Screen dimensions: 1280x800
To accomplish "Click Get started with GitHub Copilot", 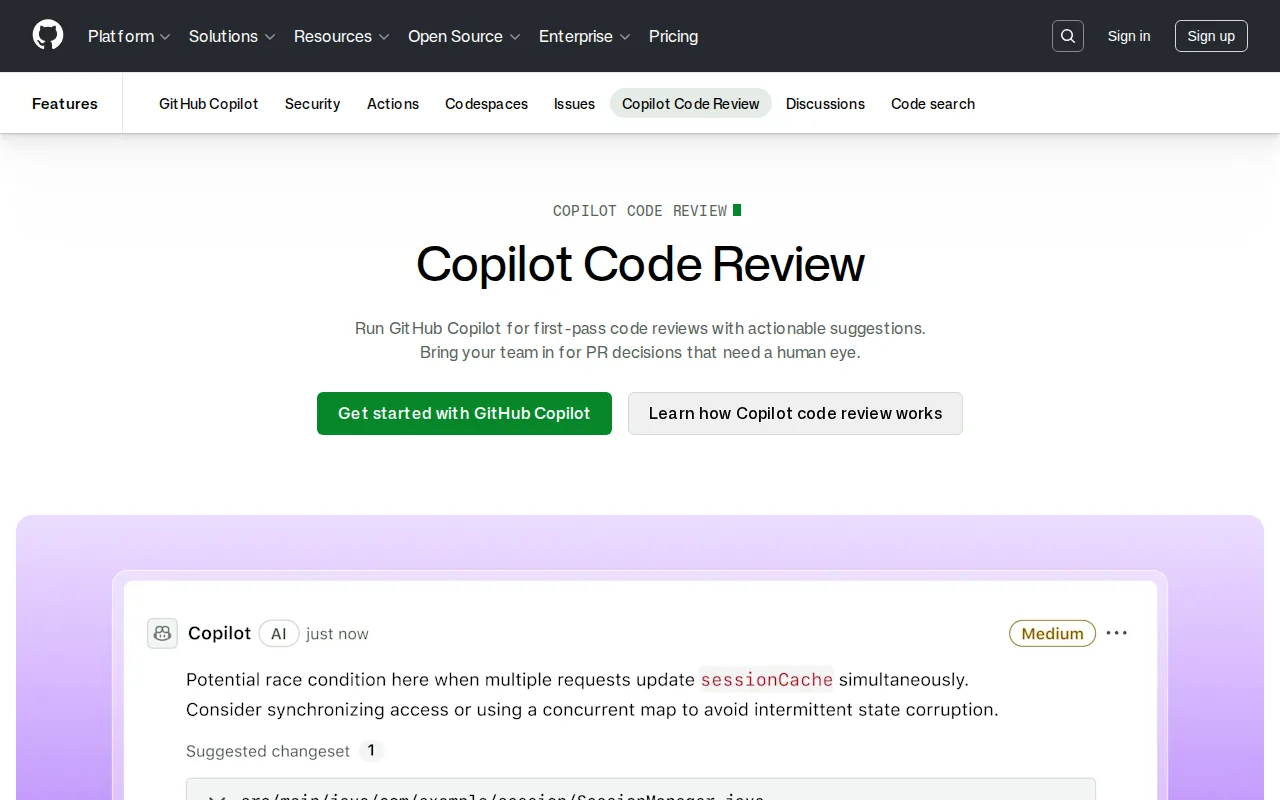I will pyautogui.click(x=464, y=413).
